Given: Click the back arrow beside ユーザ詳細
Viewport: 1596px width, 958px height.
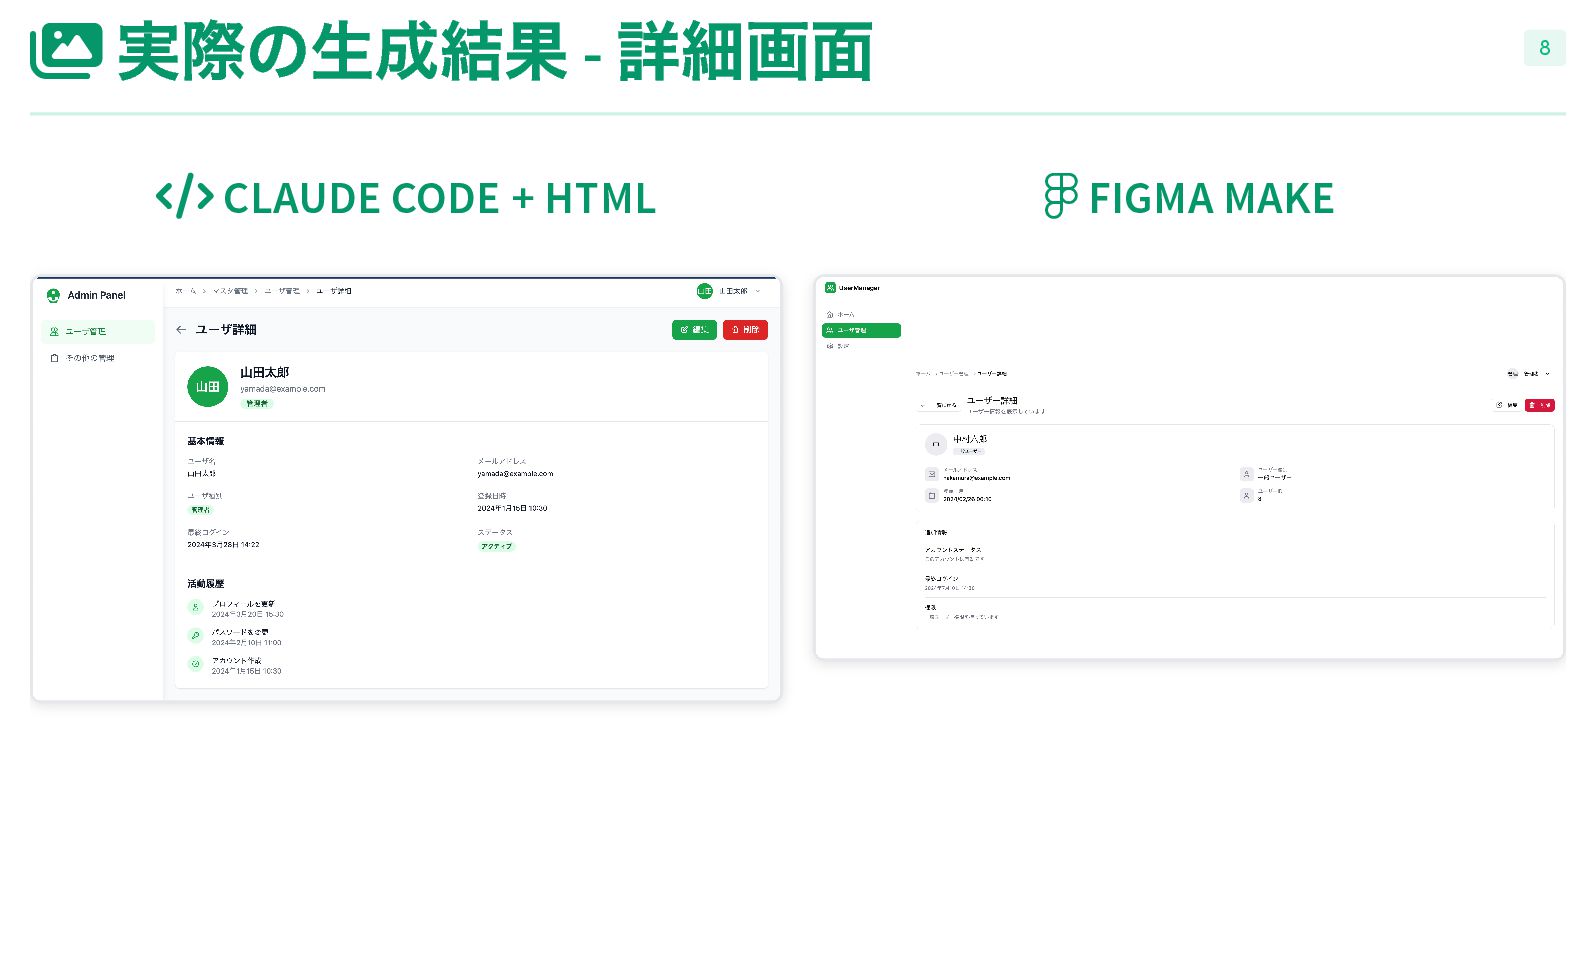Looking at the screenshot, I should tap(181, 329).
